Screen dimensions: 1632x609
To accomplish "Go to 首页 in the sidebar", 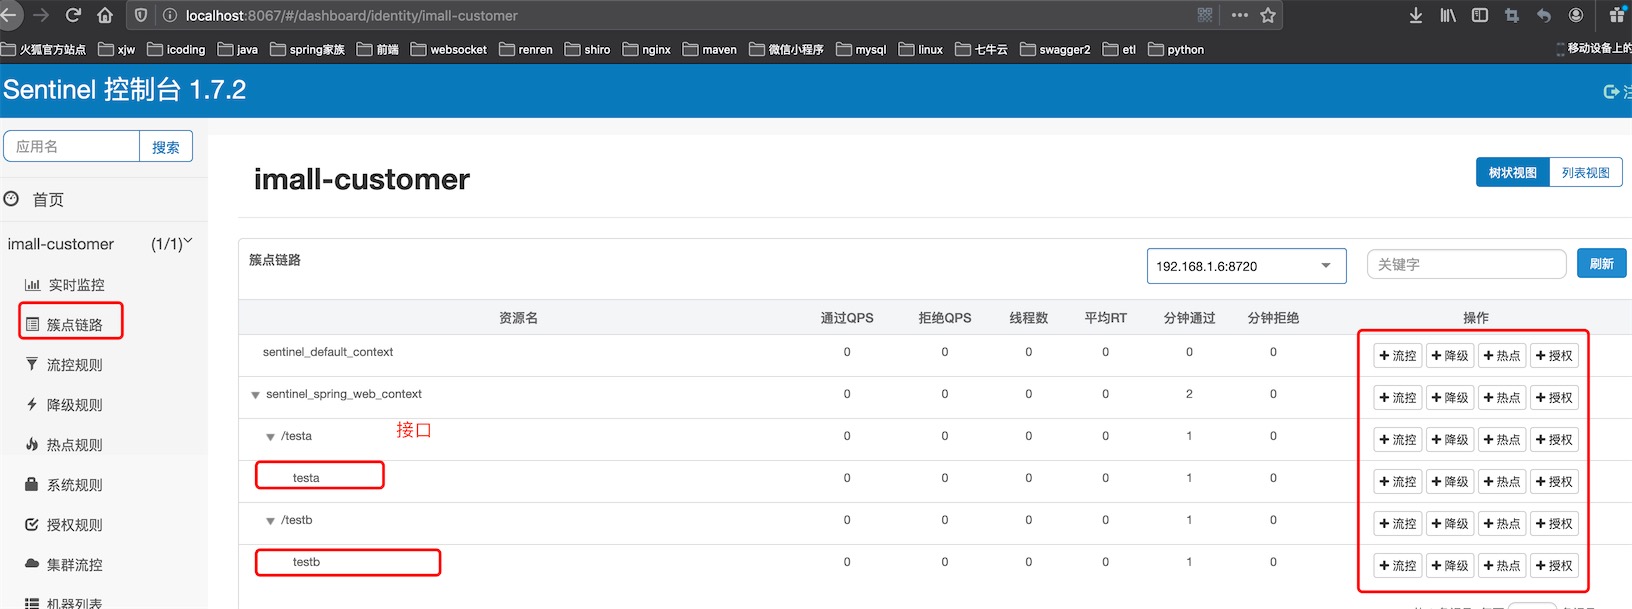I will pos(48,200).
